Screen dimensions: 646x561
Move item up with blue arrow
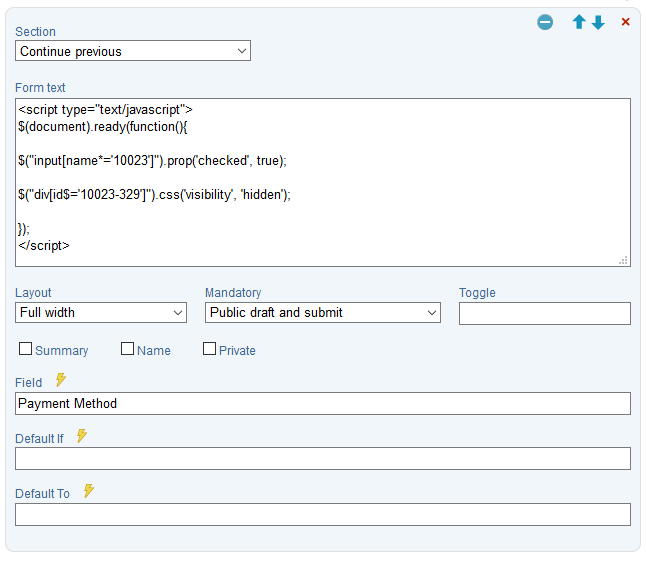[x=579, y=21]
